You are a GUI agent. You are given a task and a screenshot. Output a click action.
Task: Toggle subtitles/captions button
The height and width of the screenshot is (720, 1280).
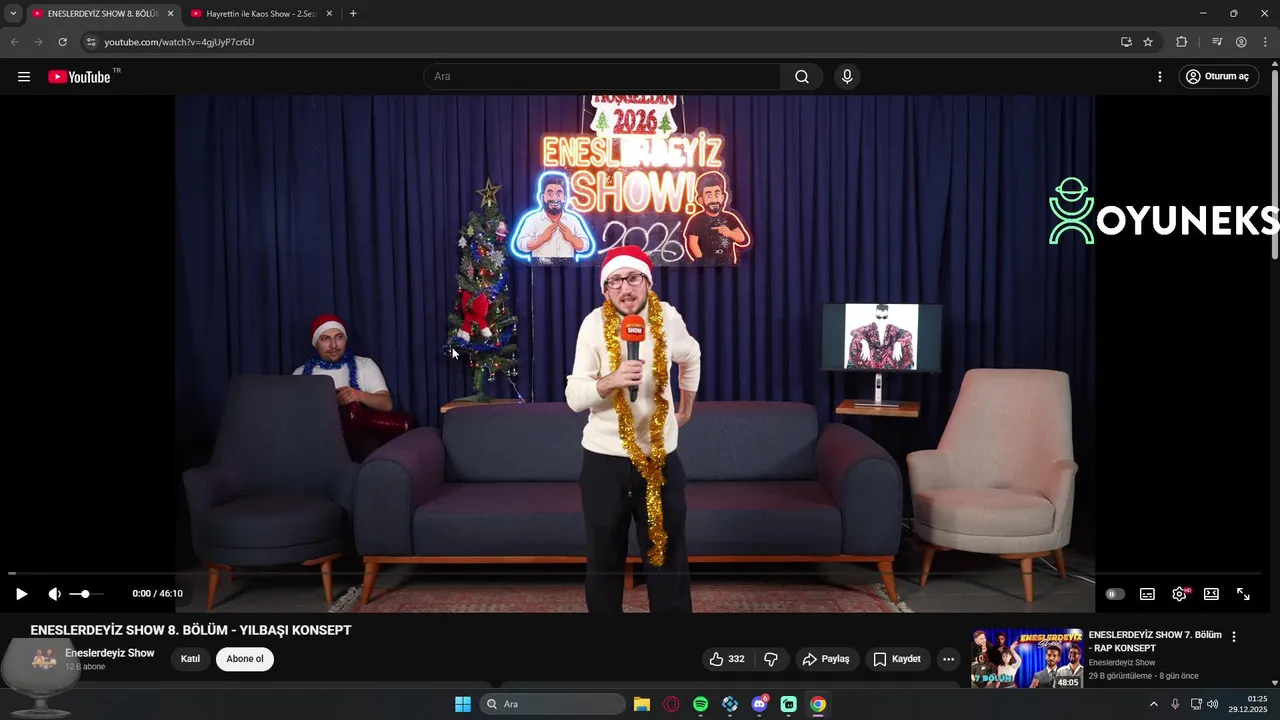point(1147,594)
